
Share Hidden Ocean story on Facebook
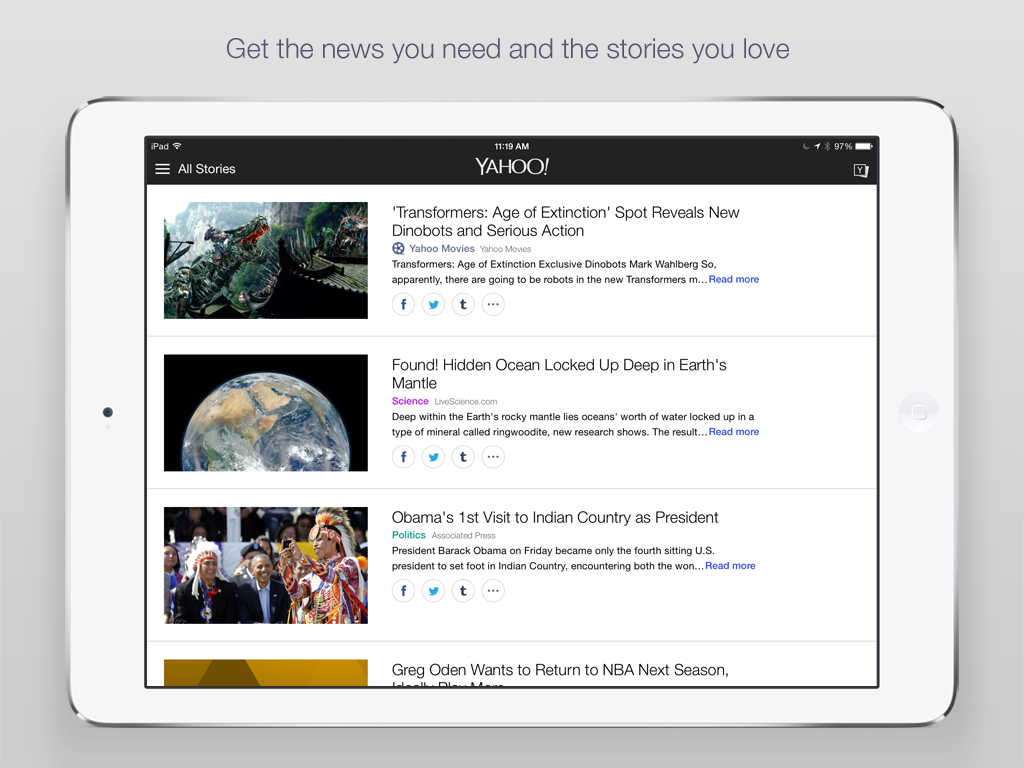404,457
